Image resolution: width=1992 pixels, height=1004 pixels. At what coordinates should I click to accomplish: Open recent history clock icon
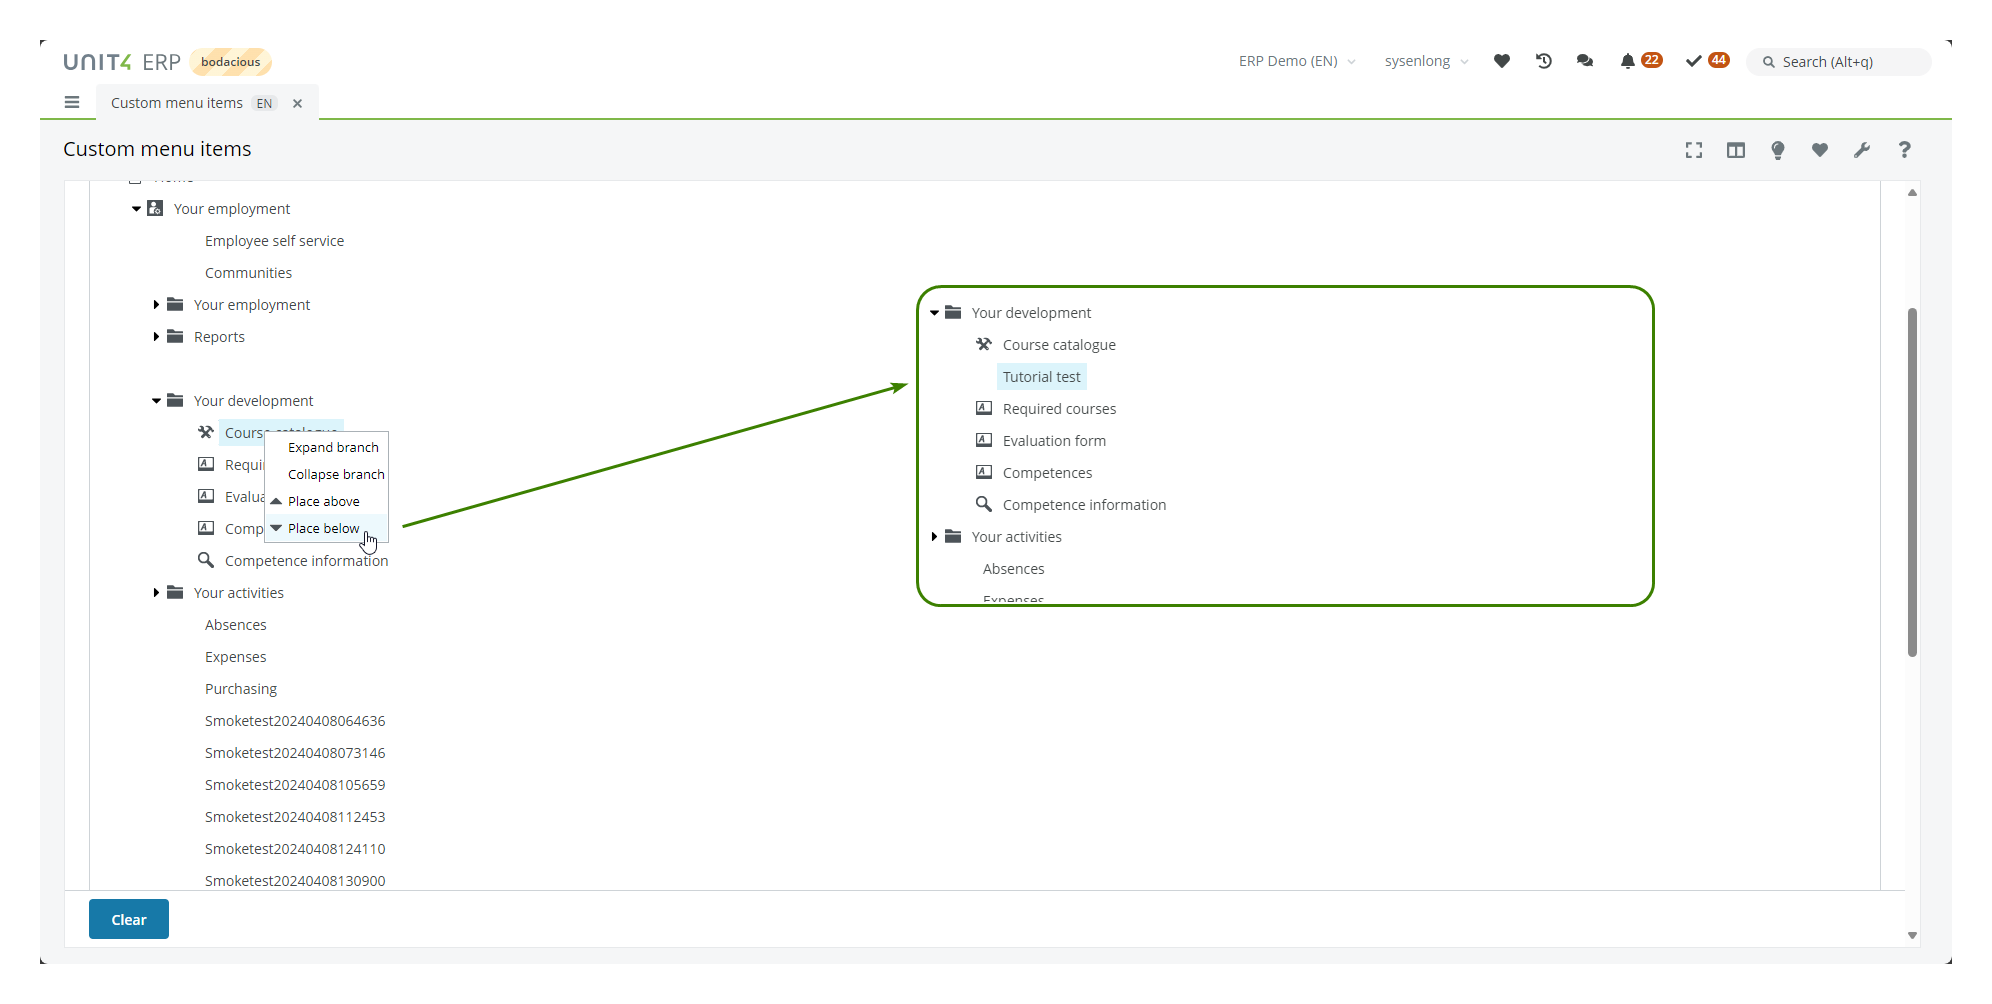tap(1544, 61)
